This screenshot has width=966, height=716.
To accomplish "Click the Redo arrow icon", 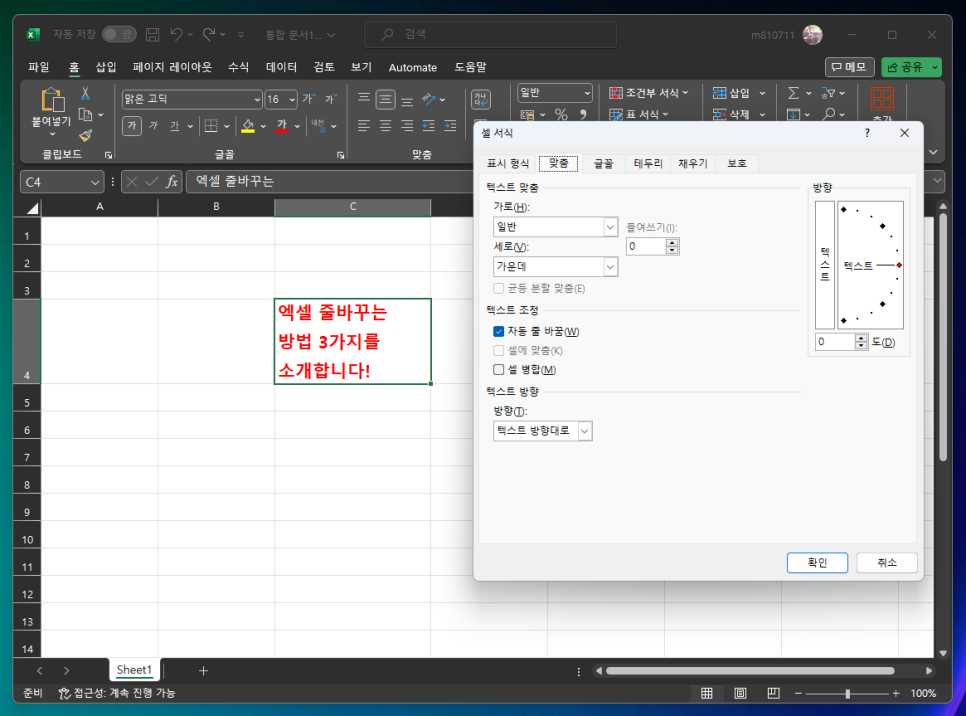I will click(x=209, y=35).
